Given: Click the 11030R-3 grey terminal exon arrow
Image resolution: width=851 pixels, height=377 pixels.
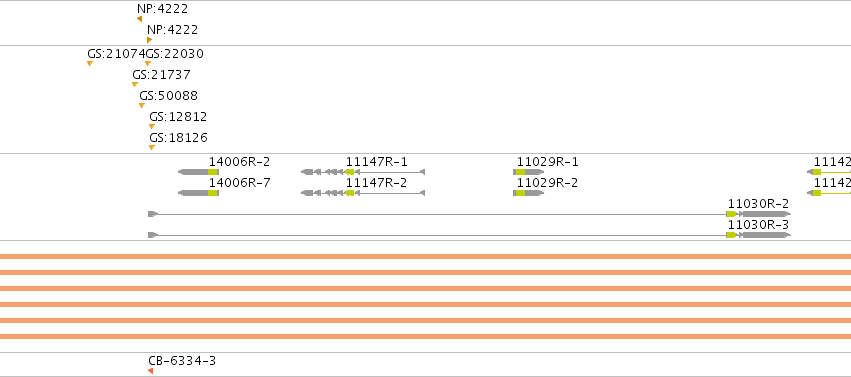Looking at the screenshot, I should (x=766, y=235).
